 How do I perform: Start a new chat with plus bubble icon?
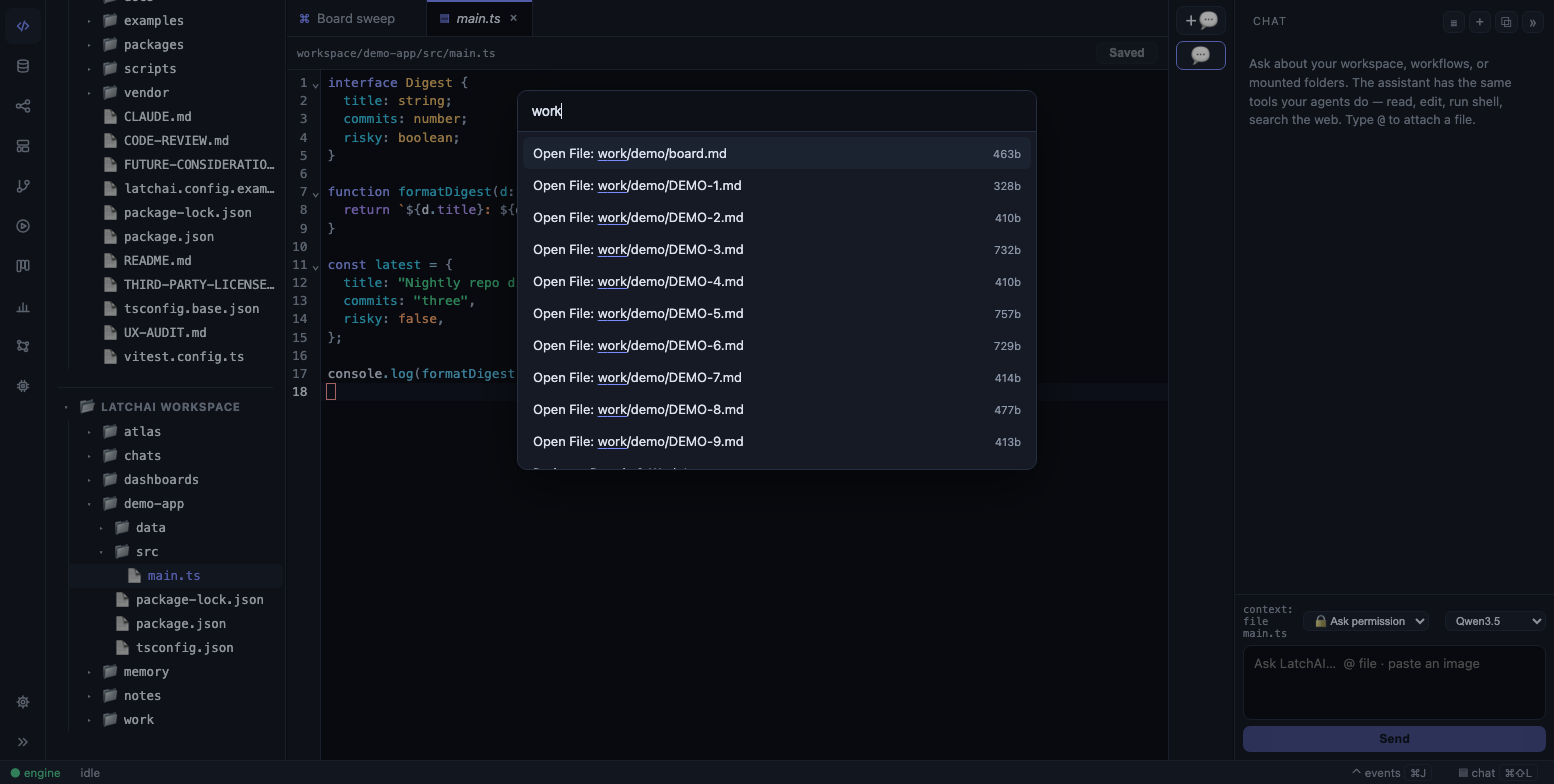click(x=1201, y=20)
